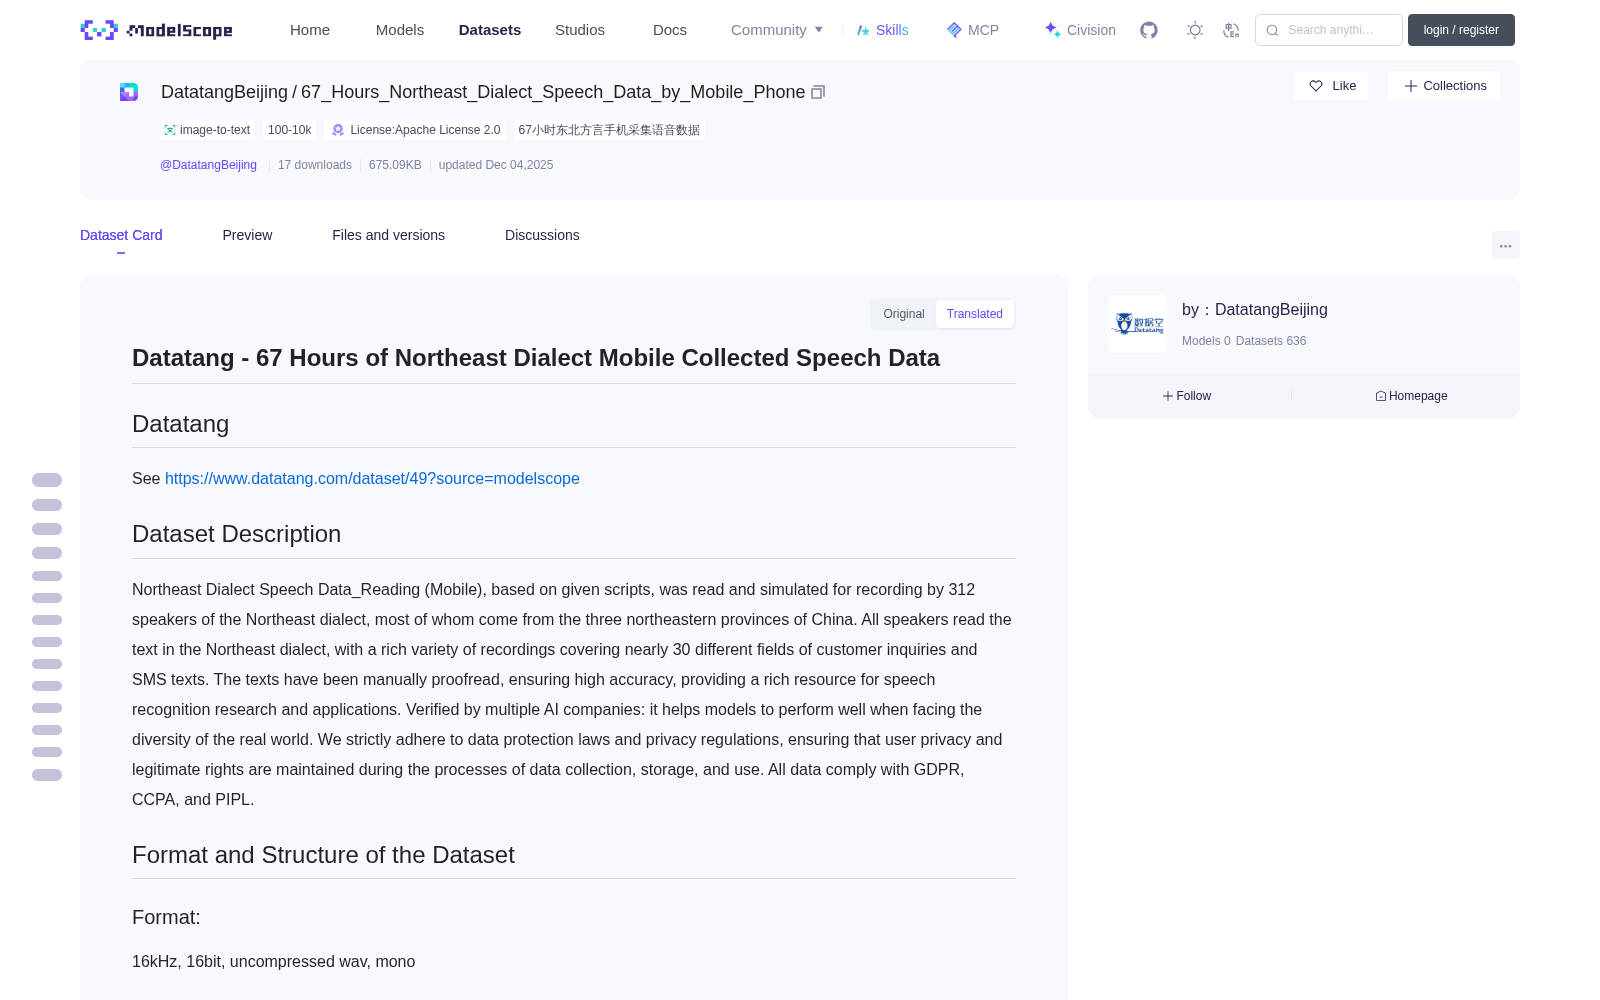Click the dataset avatar icon beside the title
The height and width of the screenshot is (1000, 1600).
[x=129, y=92]
